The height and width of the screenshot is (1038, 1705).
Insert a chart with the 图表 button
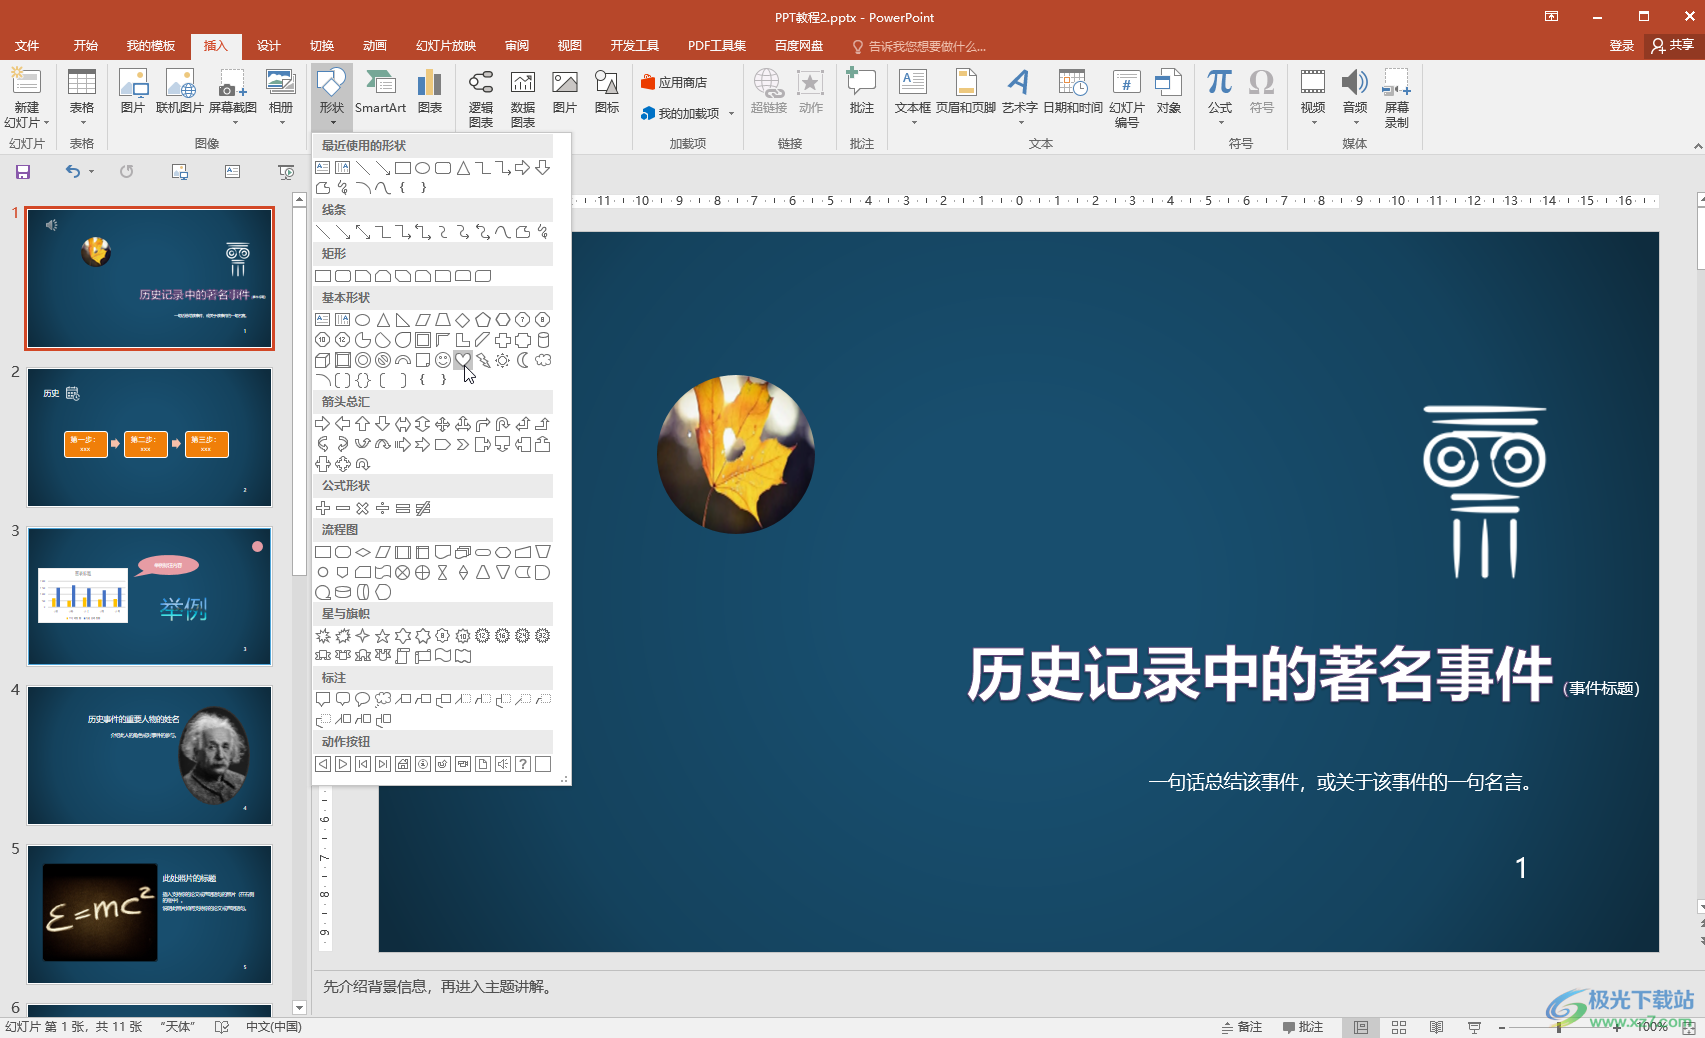tap(430, 92)
